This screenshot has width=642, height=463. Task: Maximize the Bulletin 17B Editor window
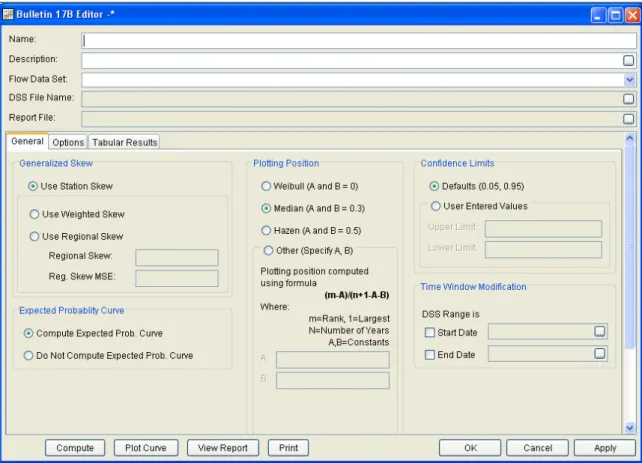pos(615,16)
